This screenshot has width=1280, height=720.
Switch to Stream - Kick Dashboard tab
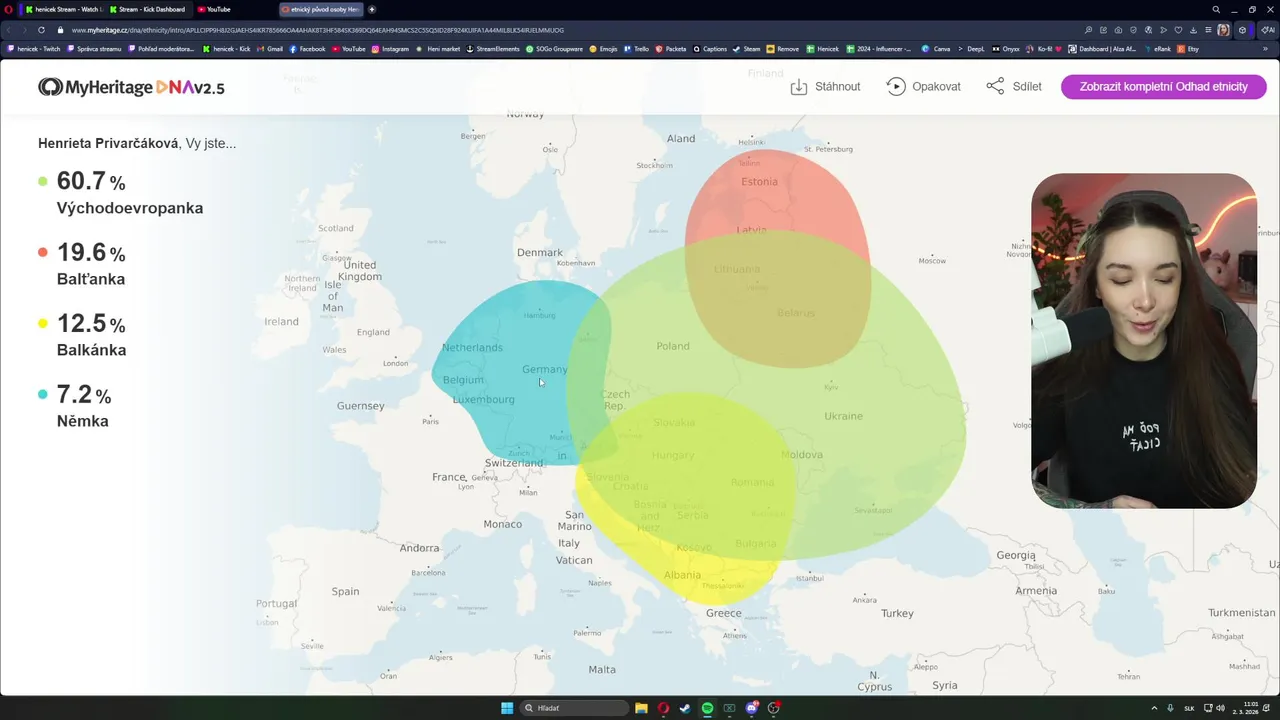(x=148, y=9)
